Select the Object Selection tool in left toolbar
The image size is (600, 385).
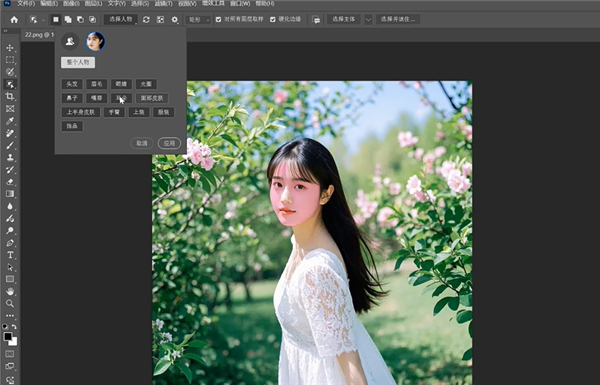[10, 84]
